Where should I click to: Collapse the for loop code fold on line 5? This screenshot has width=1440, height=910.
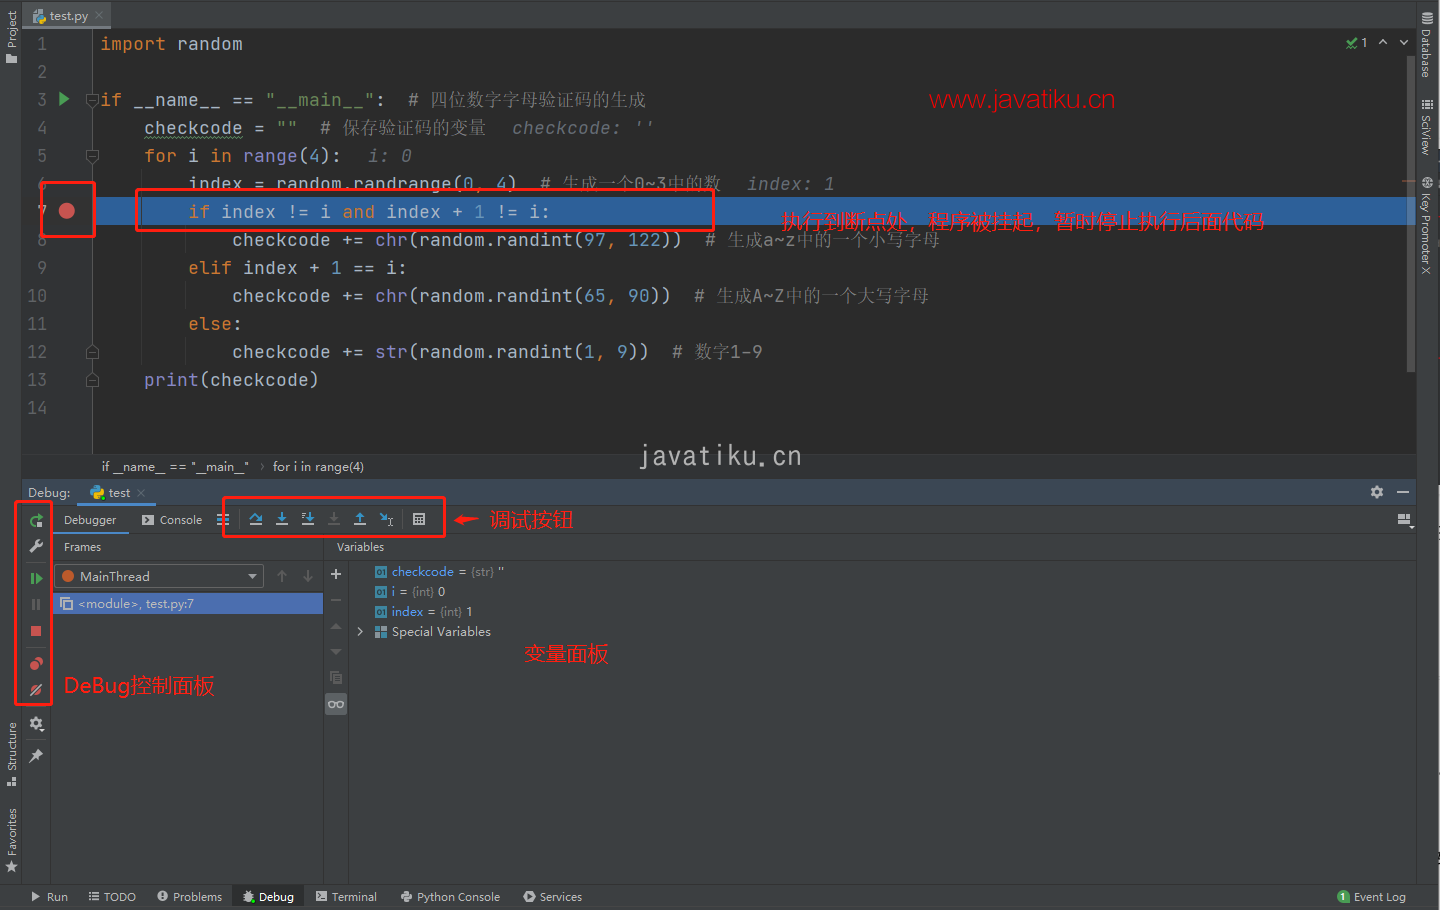(92, 156)
